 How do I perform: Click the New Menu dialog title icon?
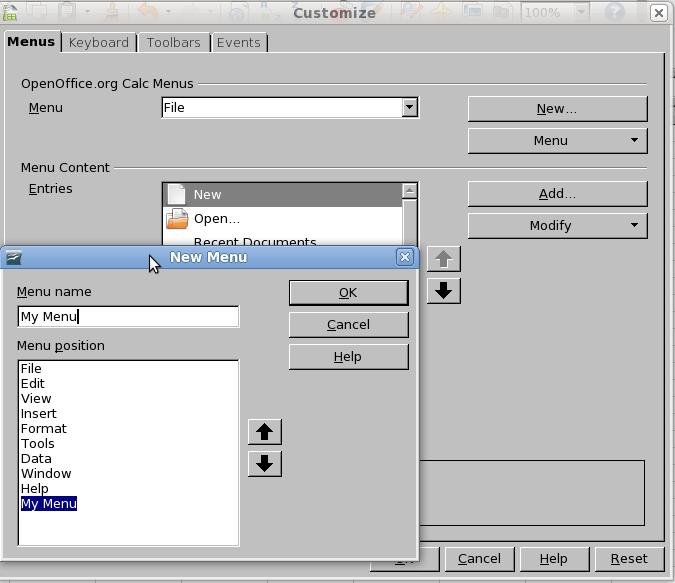(x=13, y=257)
